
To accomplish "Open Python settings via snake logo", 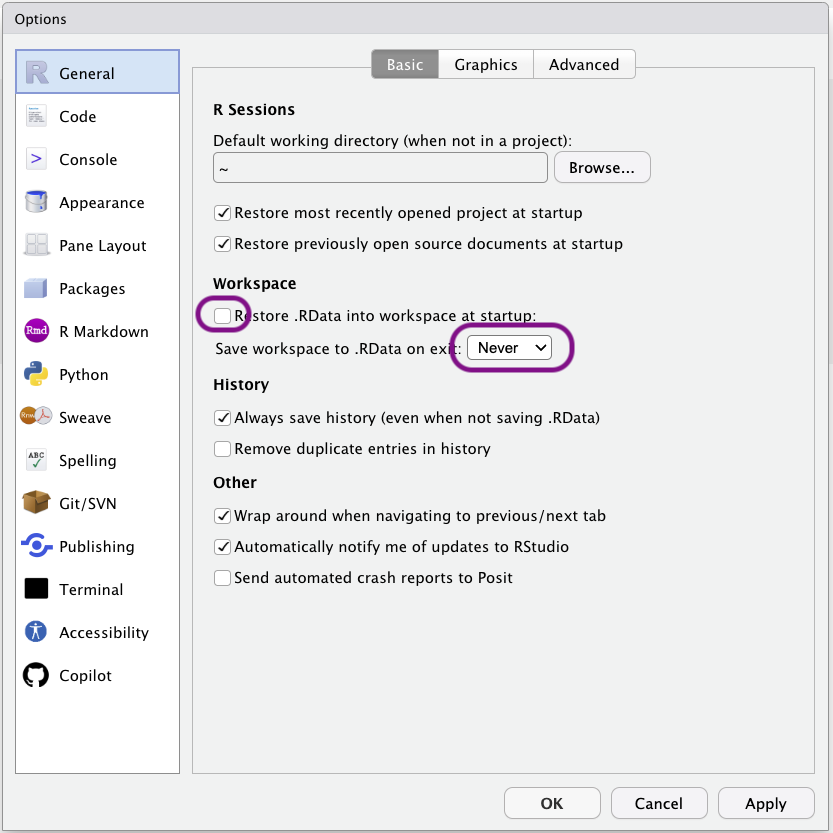I will click(x=36, y=374).
